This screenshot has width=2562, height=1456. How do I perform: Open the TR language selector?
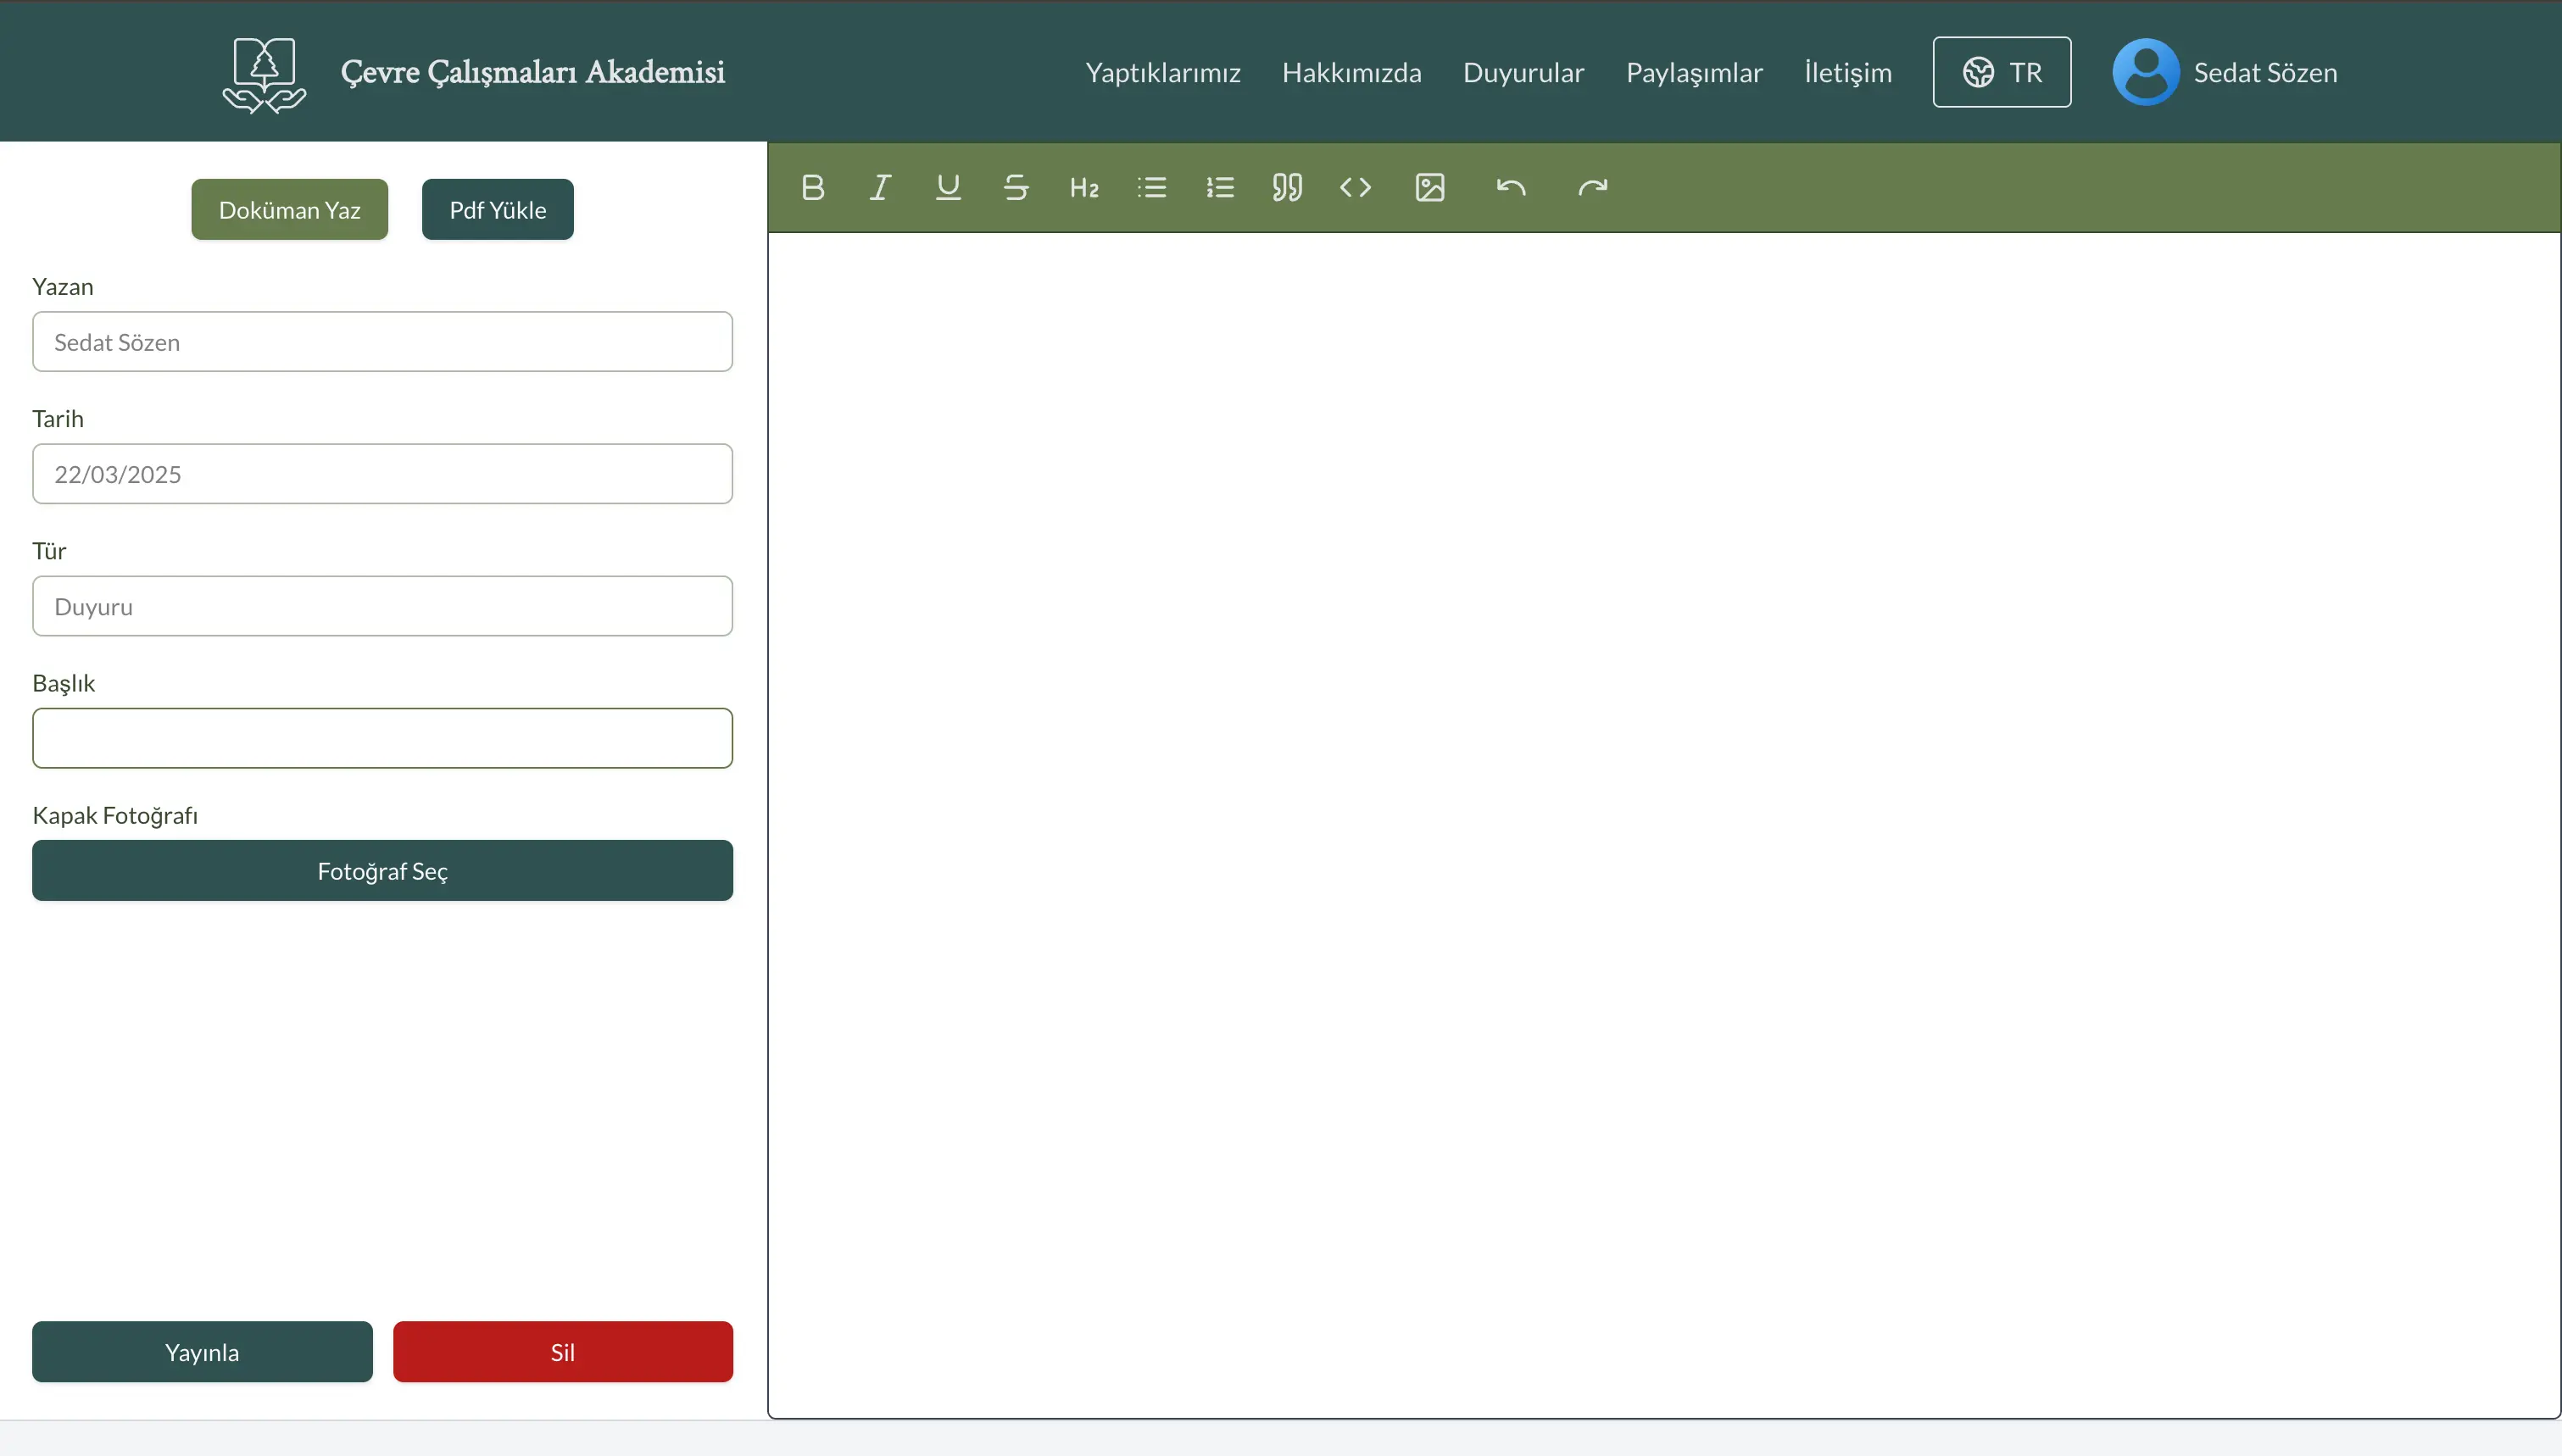(2002, 72)
